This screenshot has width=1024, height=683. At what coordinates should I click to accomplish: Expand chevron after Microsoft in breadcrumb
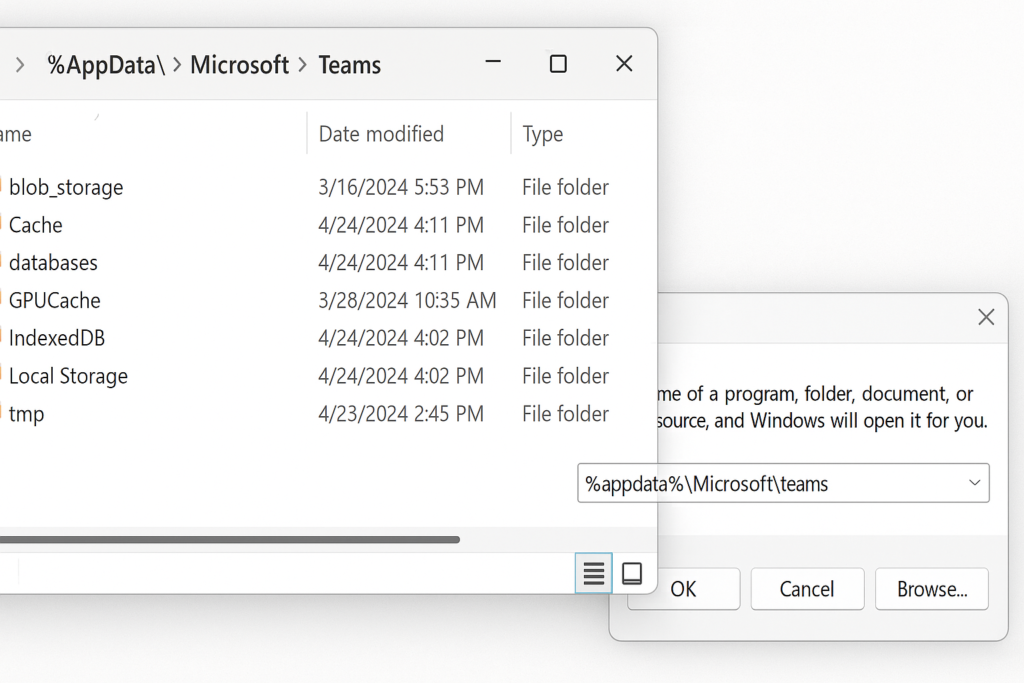tap(303, 65)
